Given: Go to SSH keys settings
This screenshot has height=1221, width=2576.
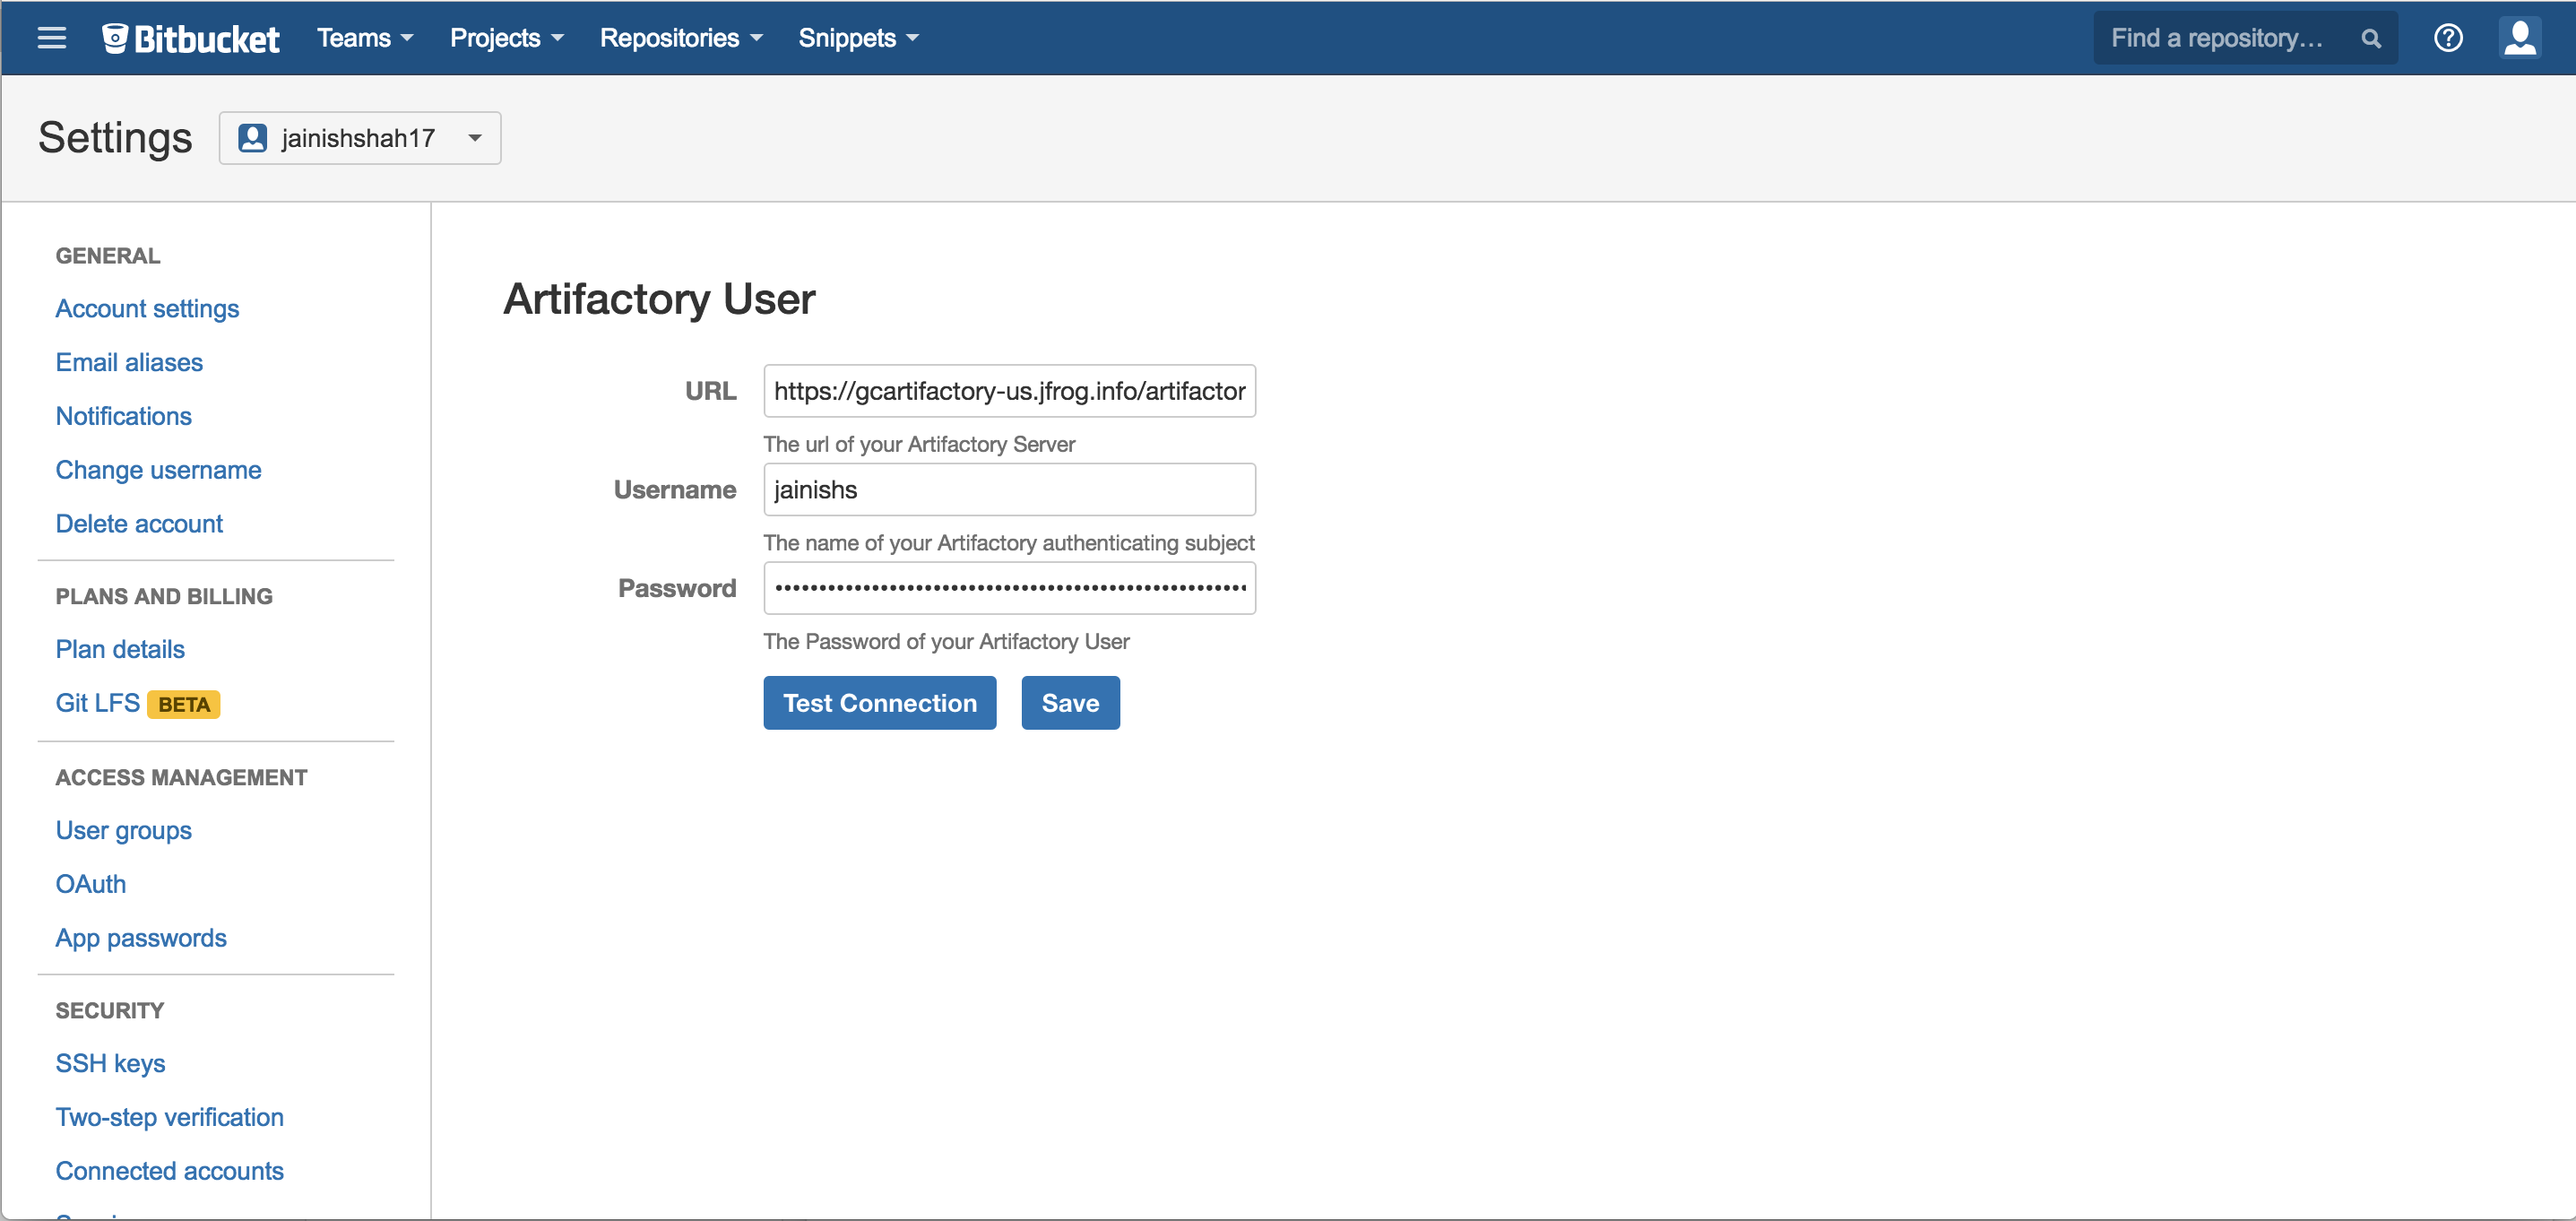Looking at the screenshot, I should tap(110, 1063).
